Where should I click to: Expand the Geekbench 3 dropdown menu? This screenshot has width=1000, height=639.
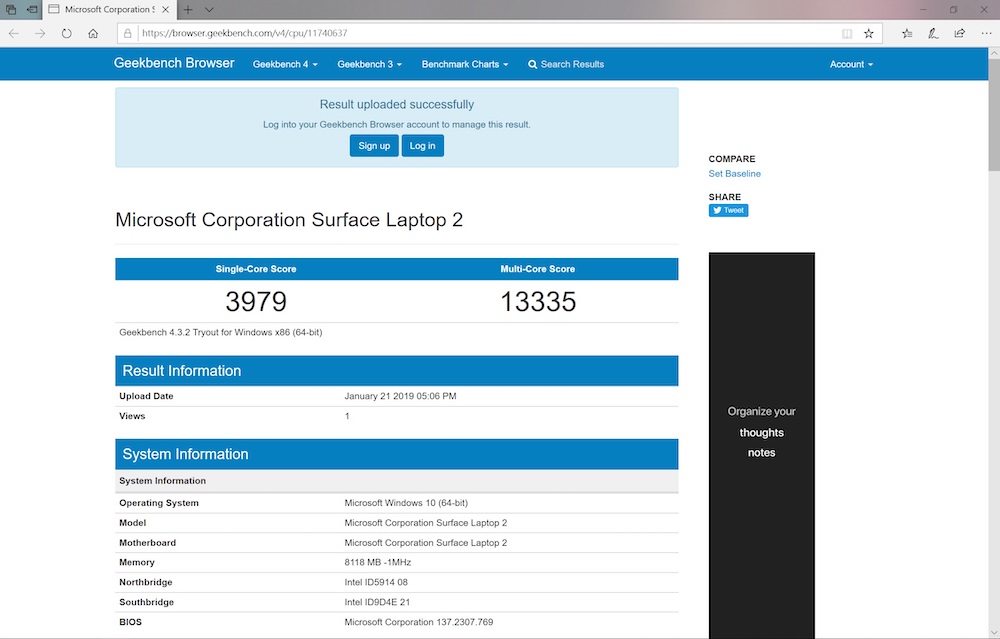coord(369,64)
